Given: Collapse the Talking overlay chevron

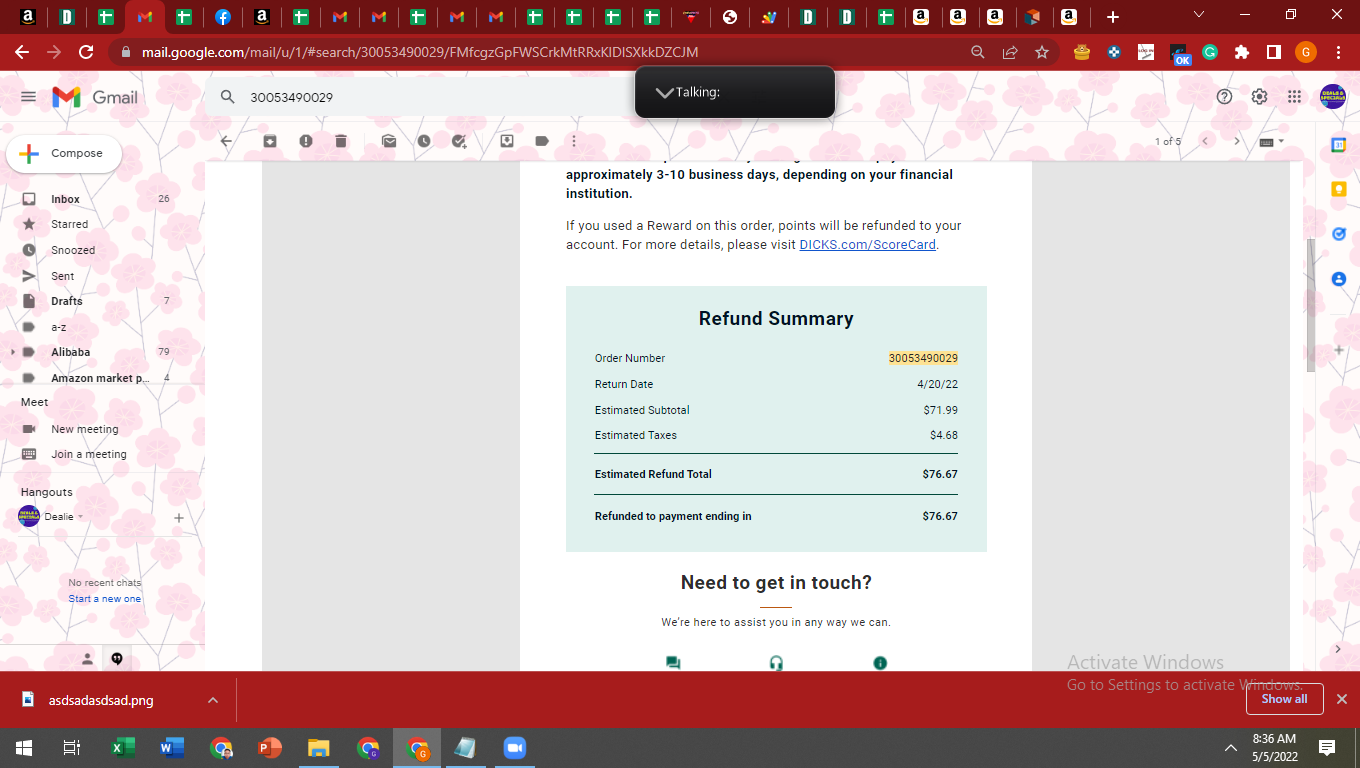Looking at the screenshot, I should pyautogui.click(x=664, y=92).
